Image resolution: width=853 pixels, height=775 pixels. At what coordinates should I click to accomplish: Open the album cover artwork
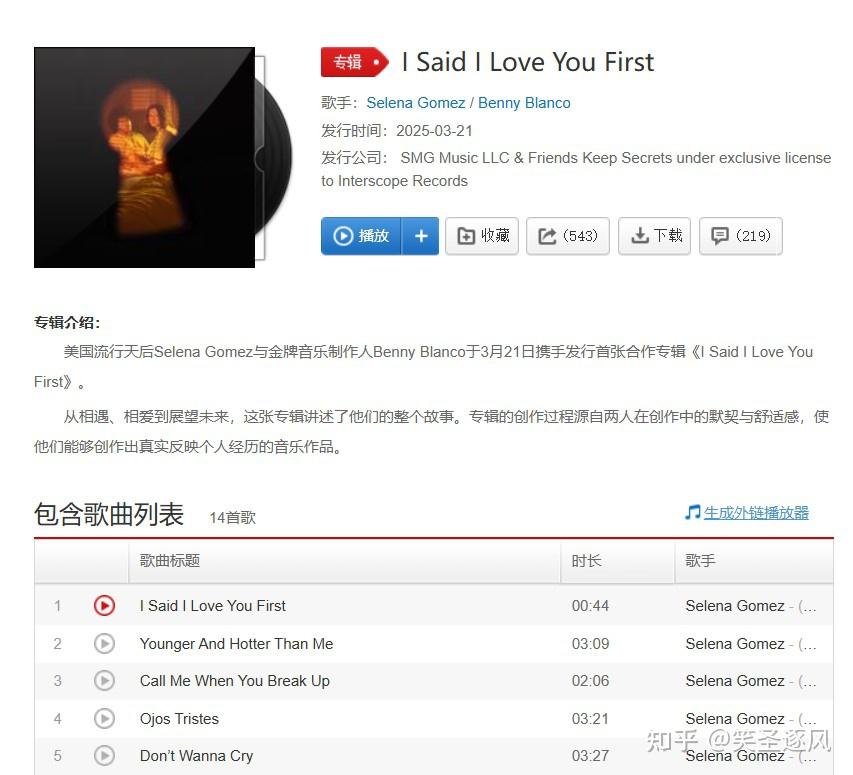point(144,157)
